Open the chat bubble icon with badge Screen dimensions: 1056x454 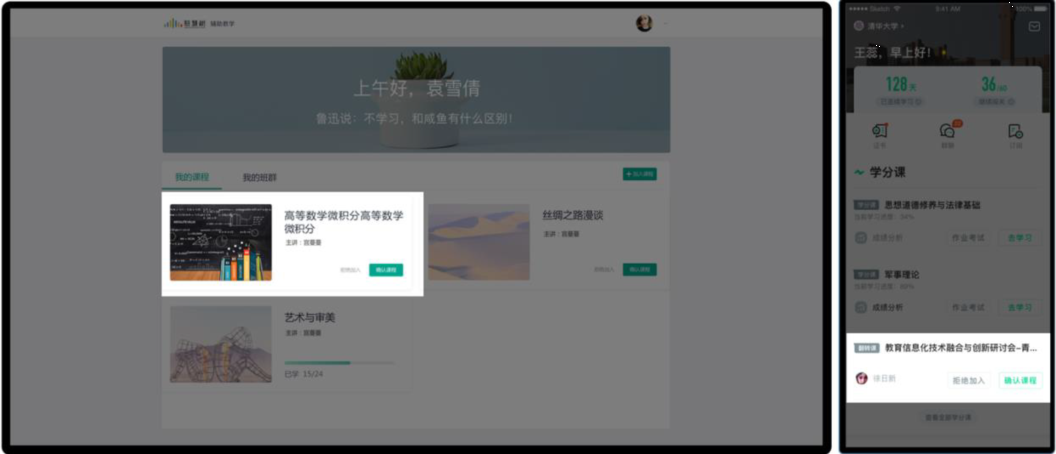click(x=948, y=130)
